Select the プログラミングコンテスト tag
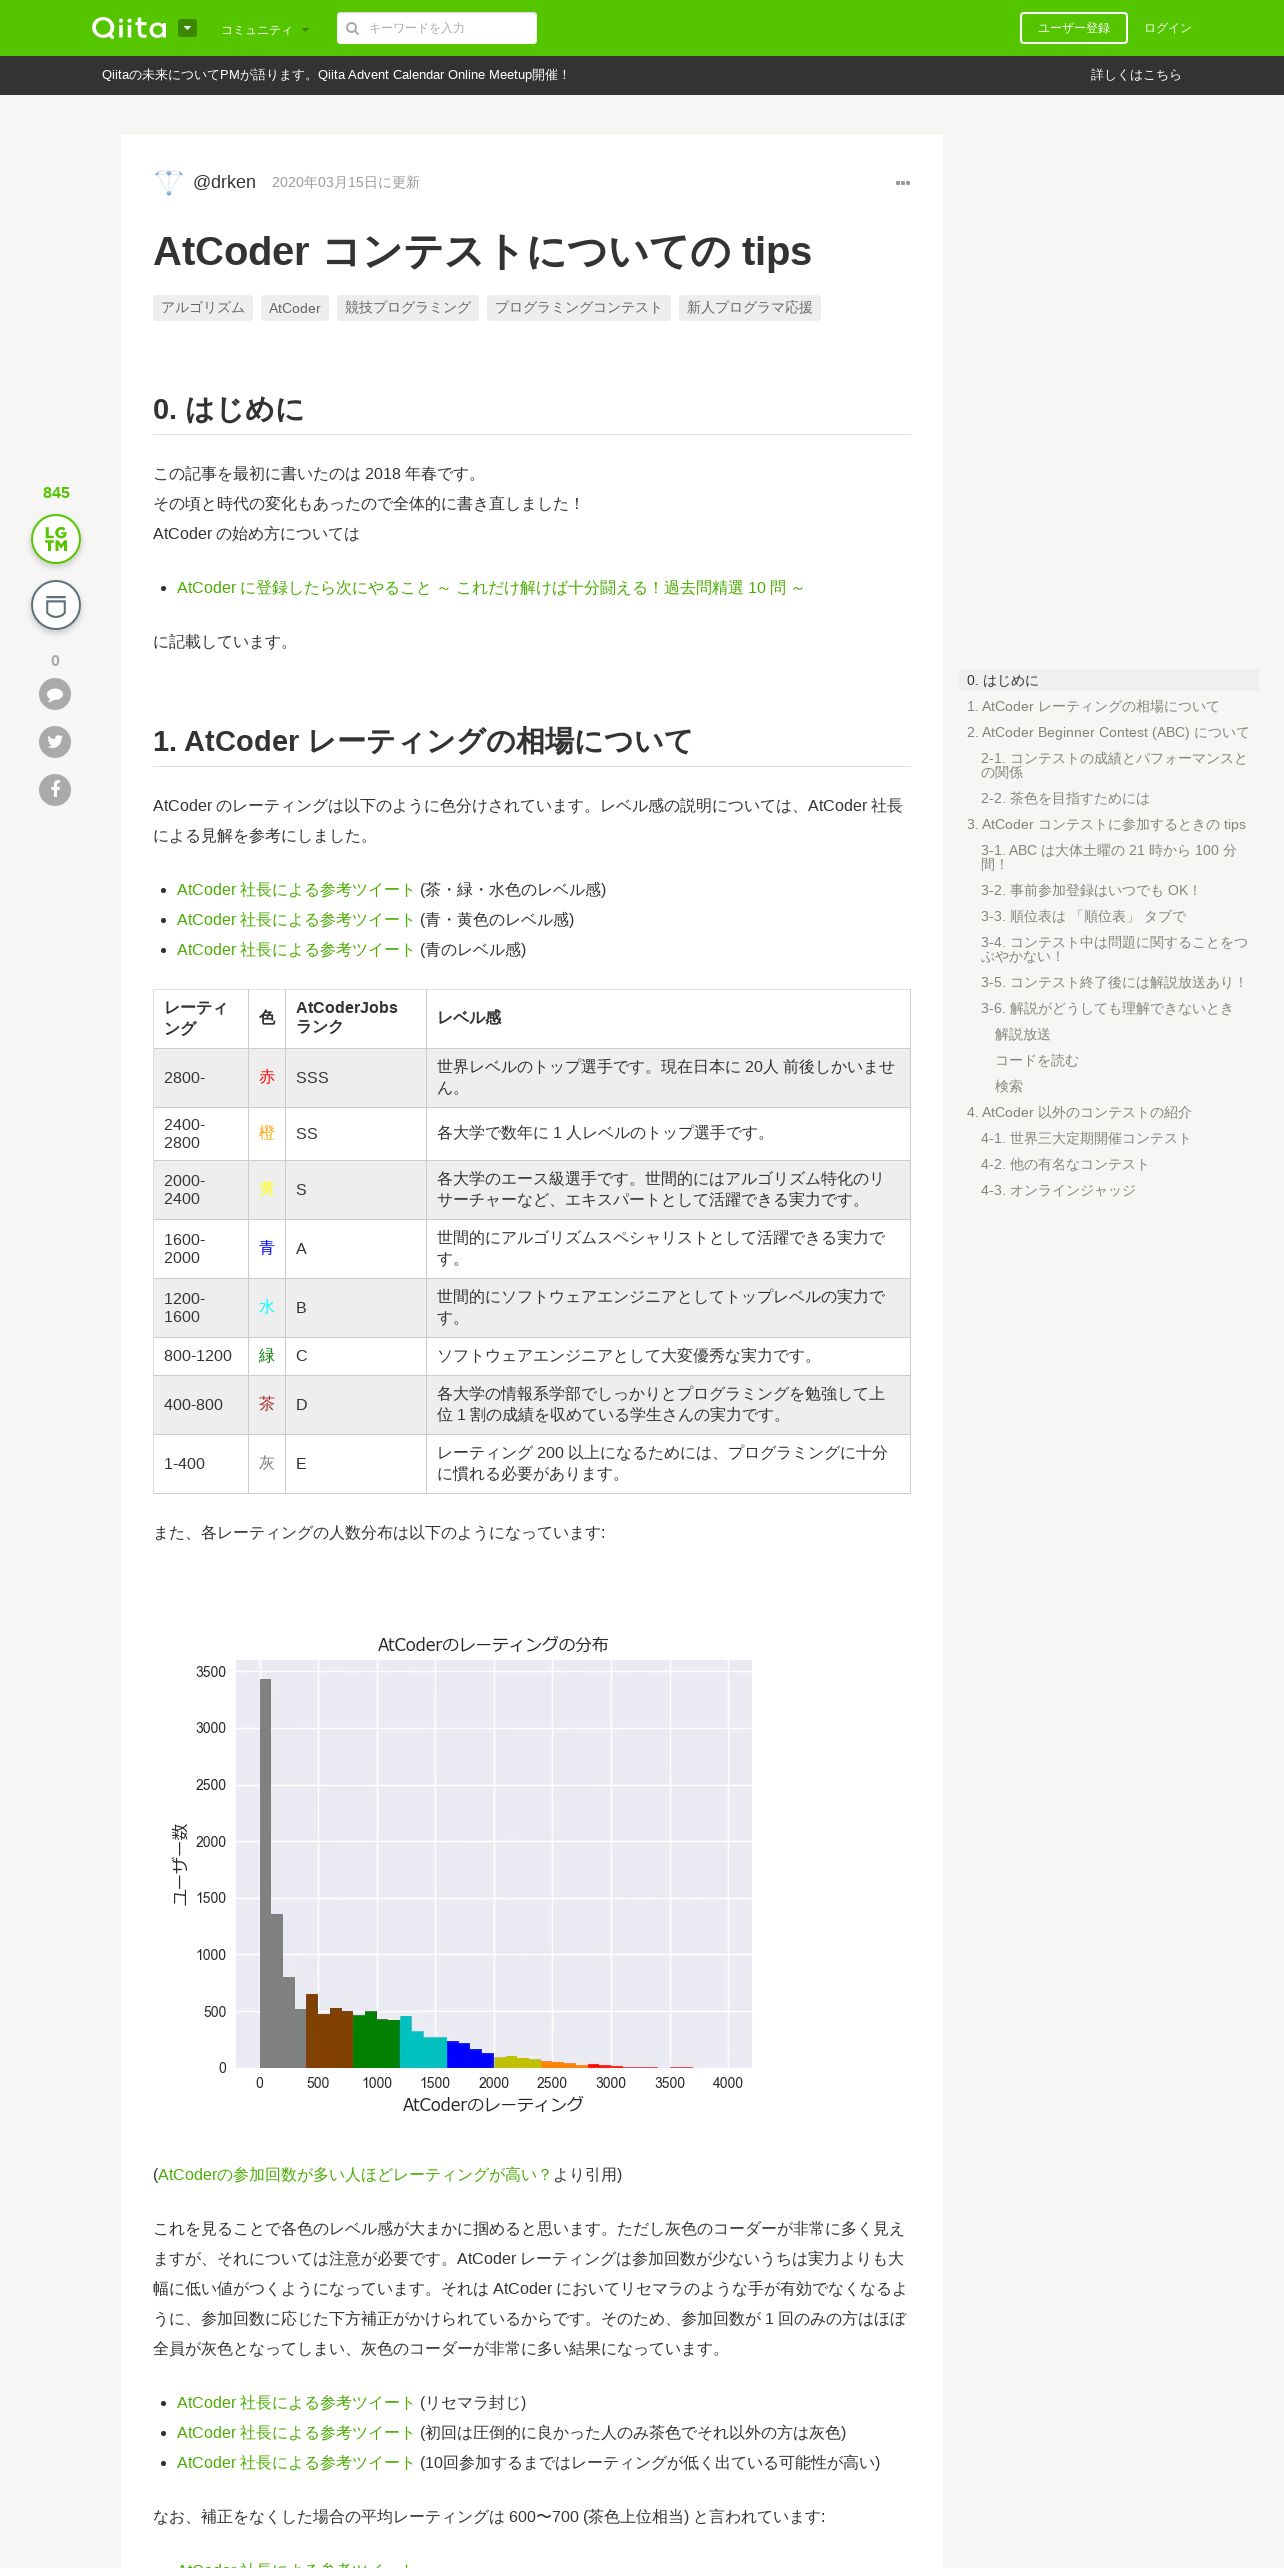Image resolution: width=1284 pixels, height=2568 pixels. 578,308
